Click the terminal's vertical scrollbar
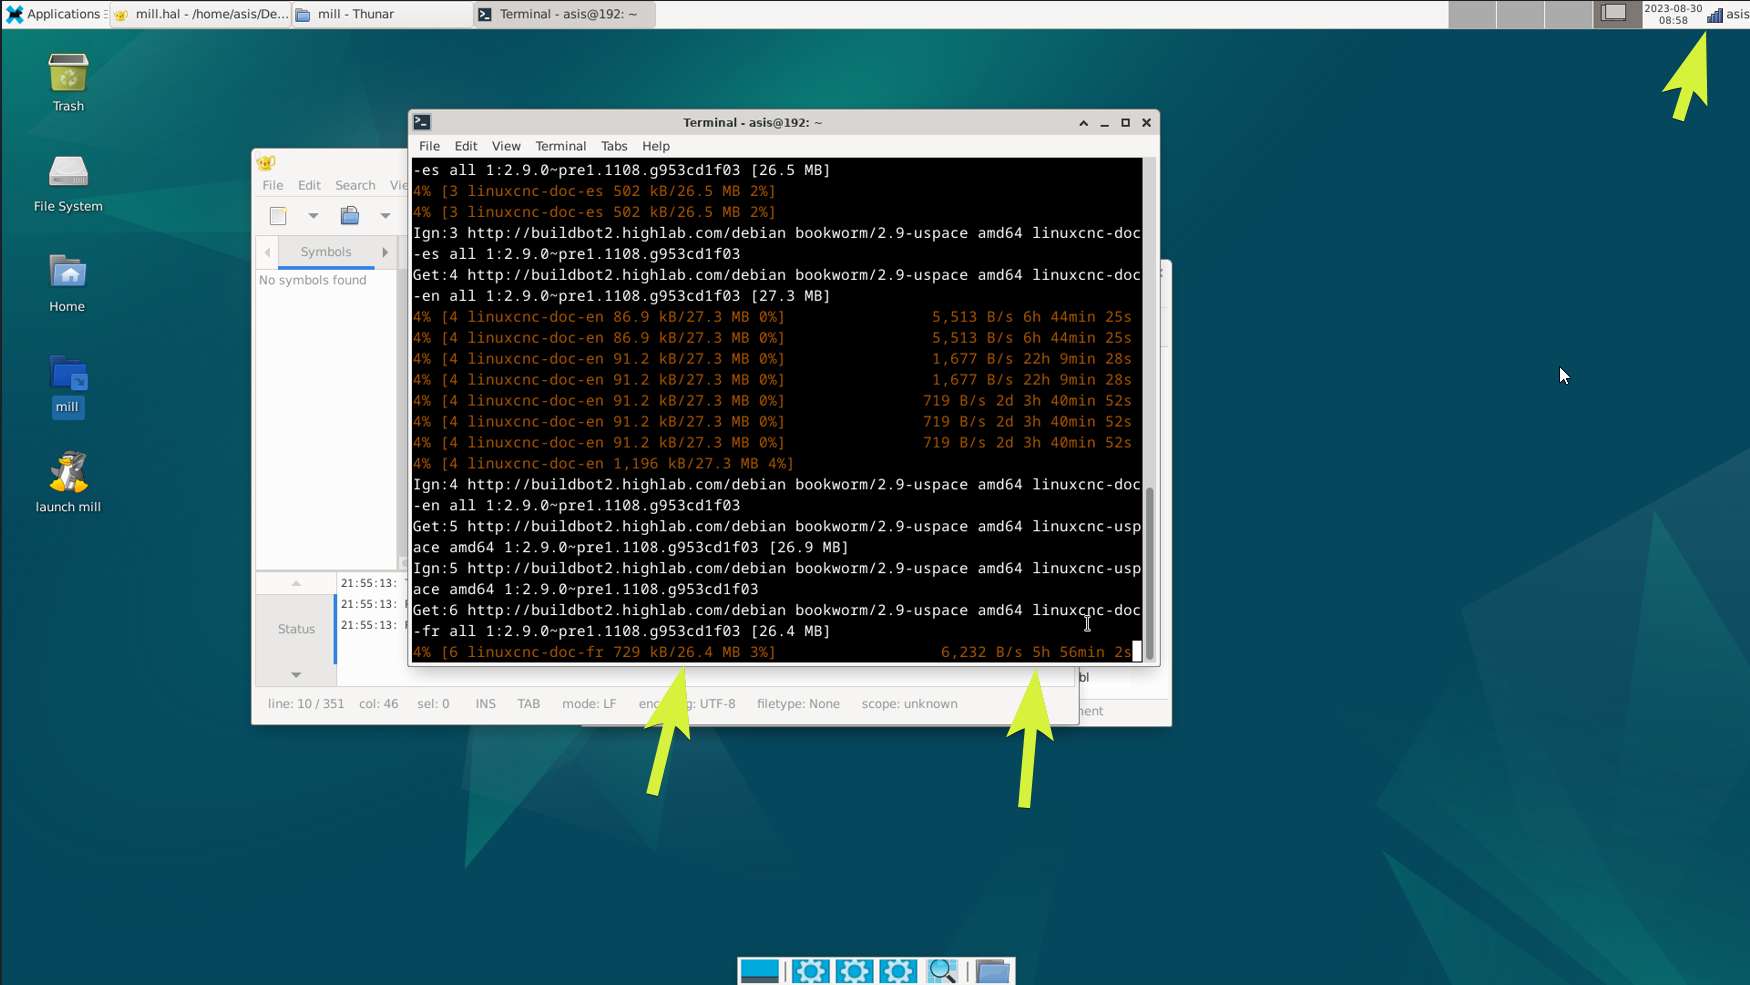The image size is (1750, 985). 1149,572
